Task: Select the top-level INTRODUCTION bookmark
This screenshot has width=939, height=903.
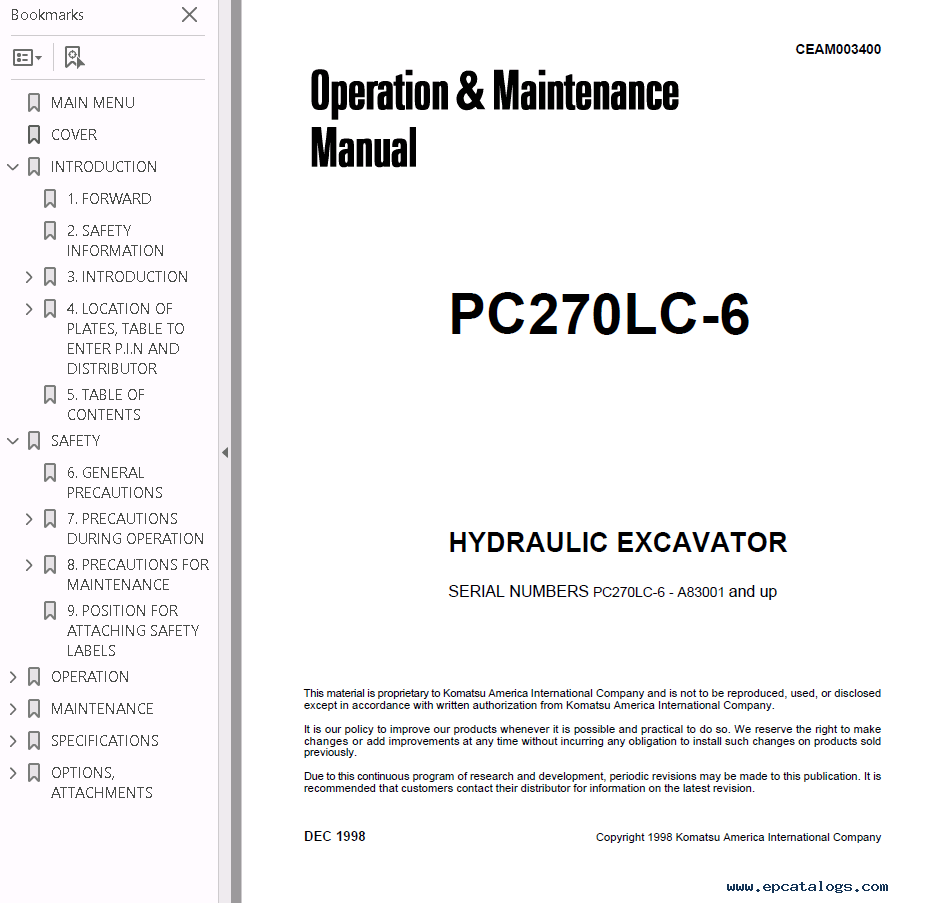Action: tap(104, 166)
